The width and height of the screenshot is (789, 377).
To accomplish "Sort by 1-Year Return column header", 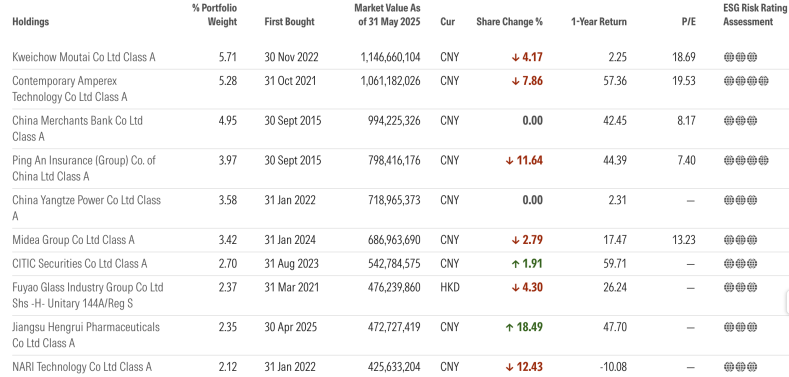I will coord(599,22).
